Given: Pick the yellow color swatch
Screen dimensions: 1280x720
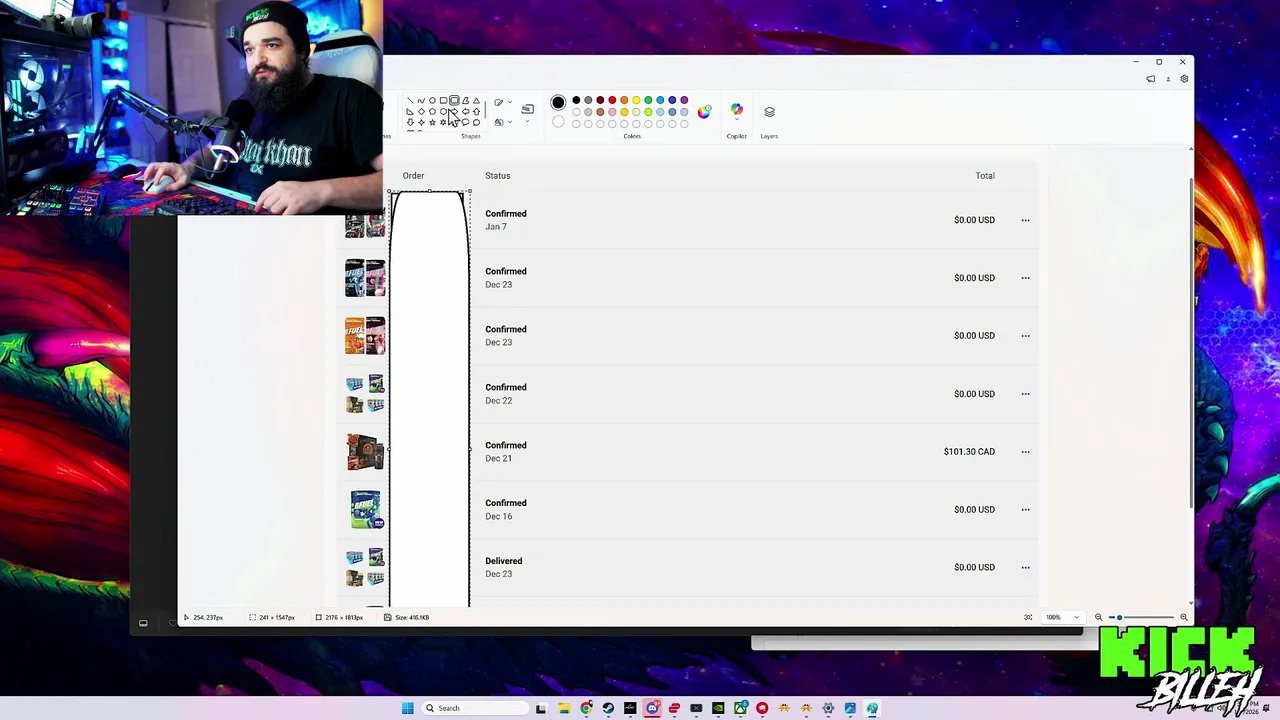Looking at the screenshot, I should click(x=636, y=100).
